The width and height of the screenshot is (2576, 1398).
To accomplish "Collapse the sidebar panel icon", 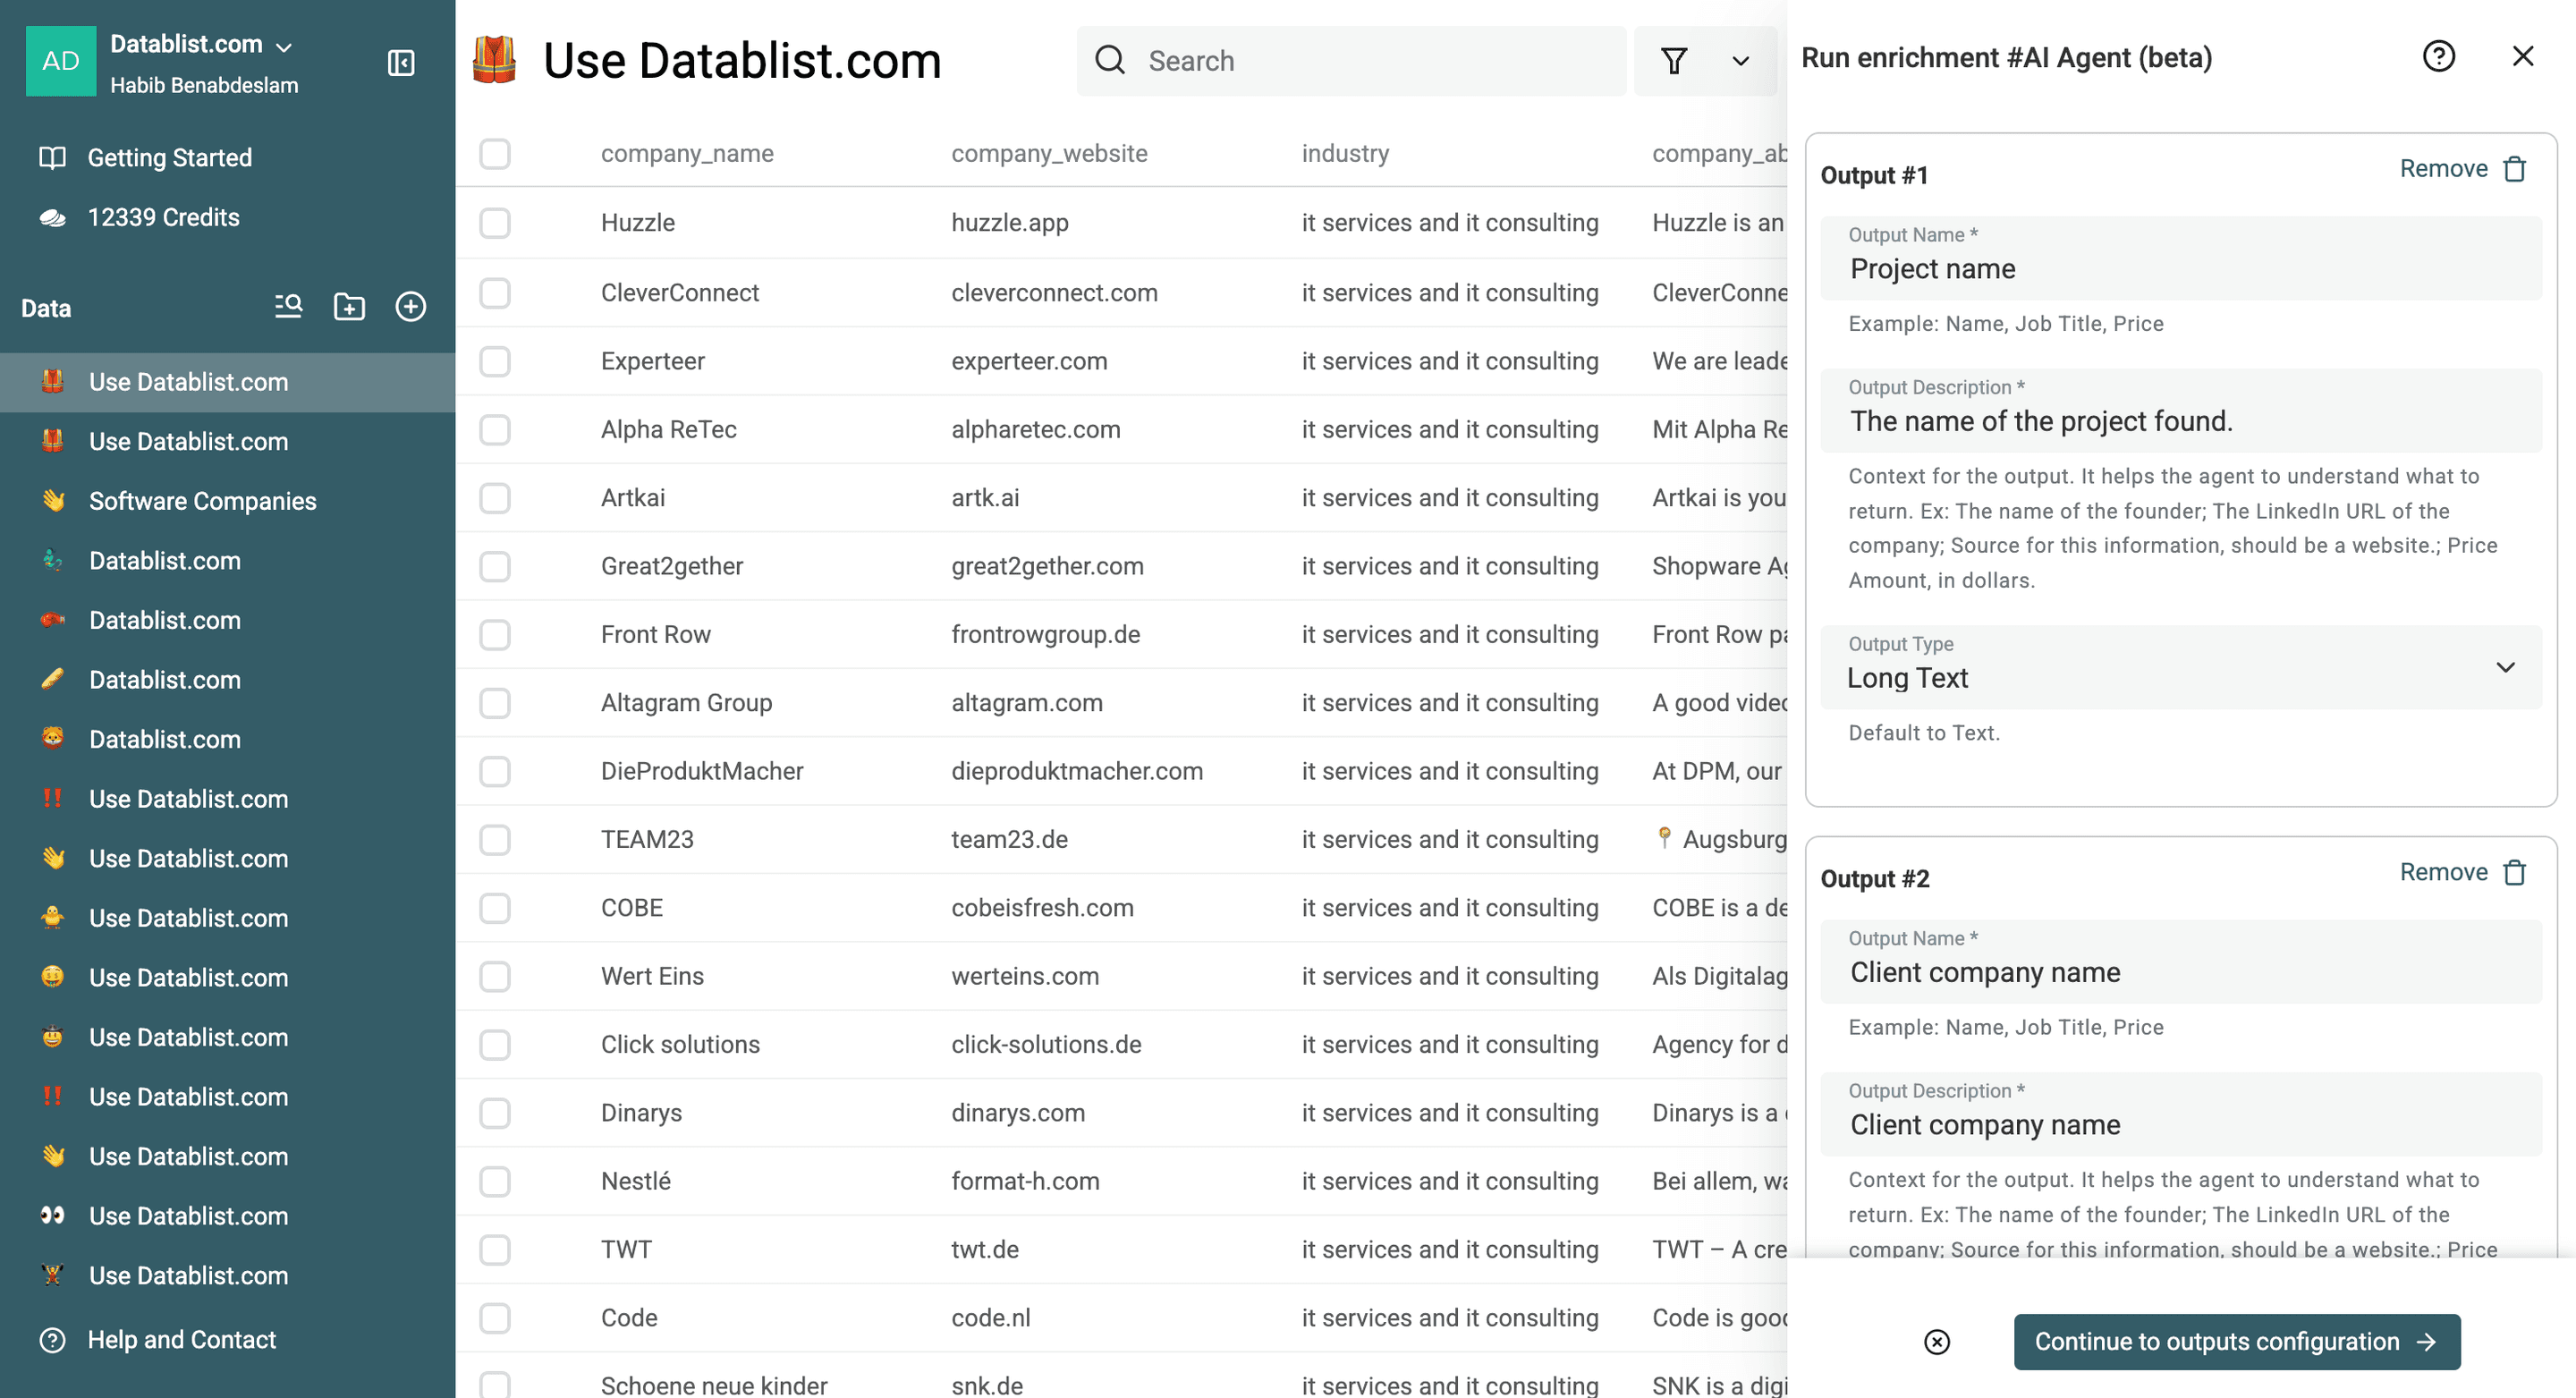I will coord(401,63).
